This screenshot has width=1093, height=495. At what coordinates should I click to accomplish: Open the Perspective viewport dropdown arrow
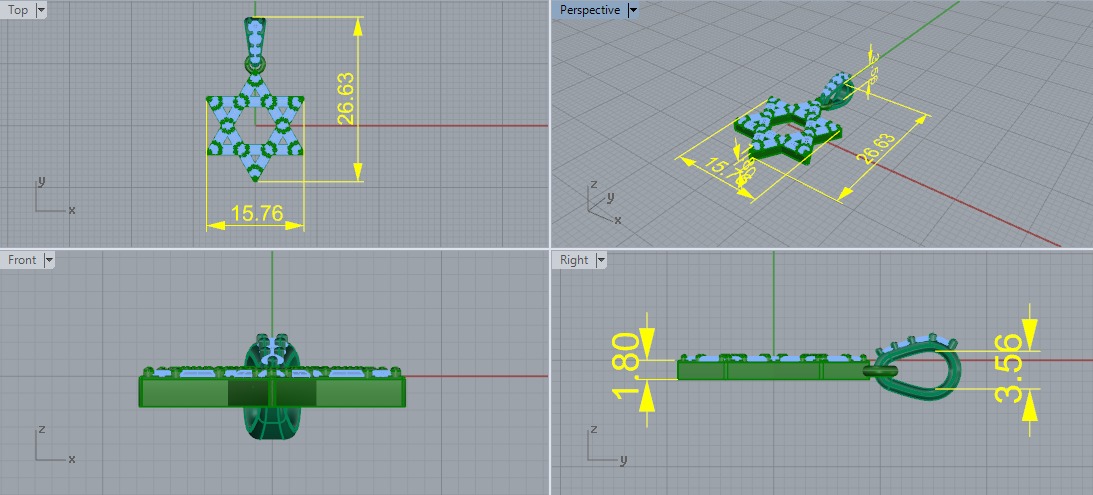point(632,10)
